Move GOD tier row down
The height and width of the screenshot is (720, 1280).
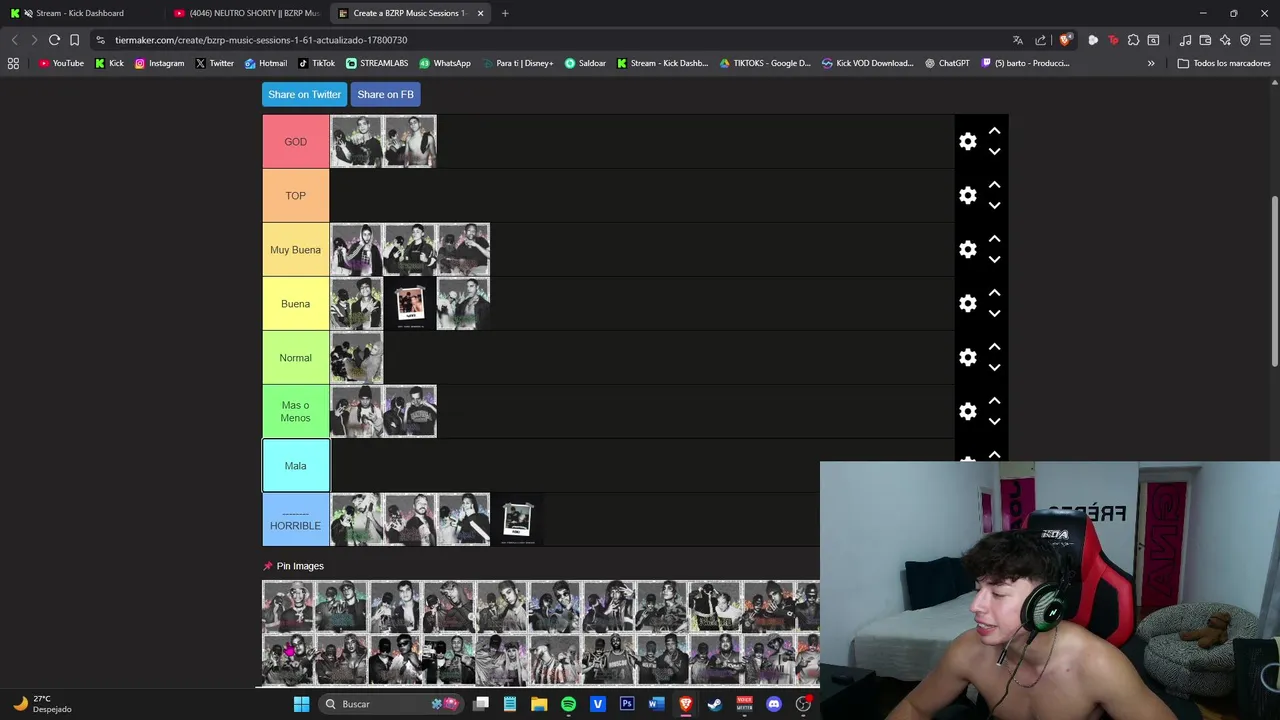[x=994, y=152]
